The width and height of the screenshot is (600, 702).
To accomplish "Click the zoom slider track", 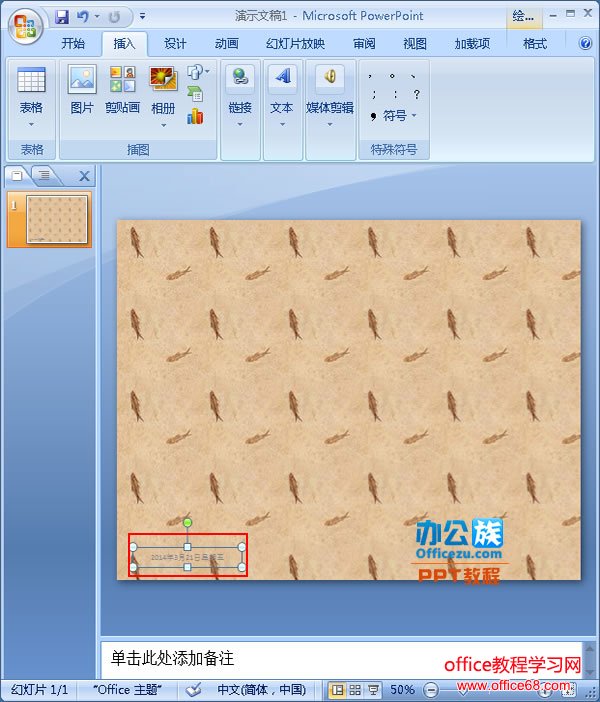I will click(x=490, y=690).
